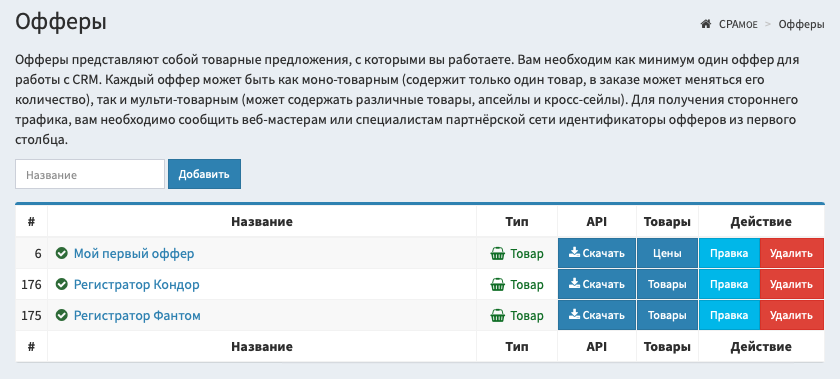Click green check icon beside Мой первый оффер
This screenshot has height=379, width=840.
tap(62, 254)
